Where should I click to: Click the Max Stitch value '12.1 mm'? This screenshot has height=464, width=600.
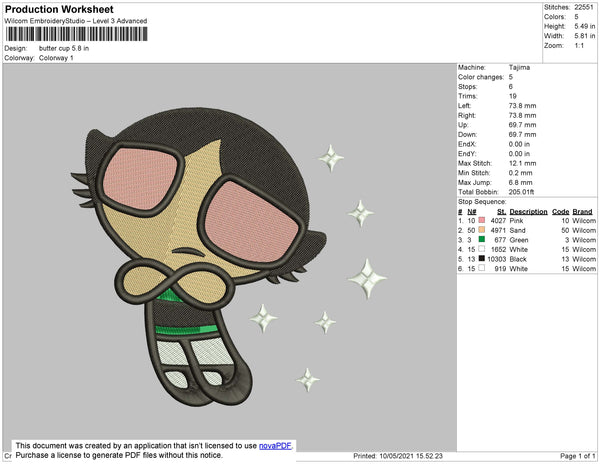(x=522, y=163)
